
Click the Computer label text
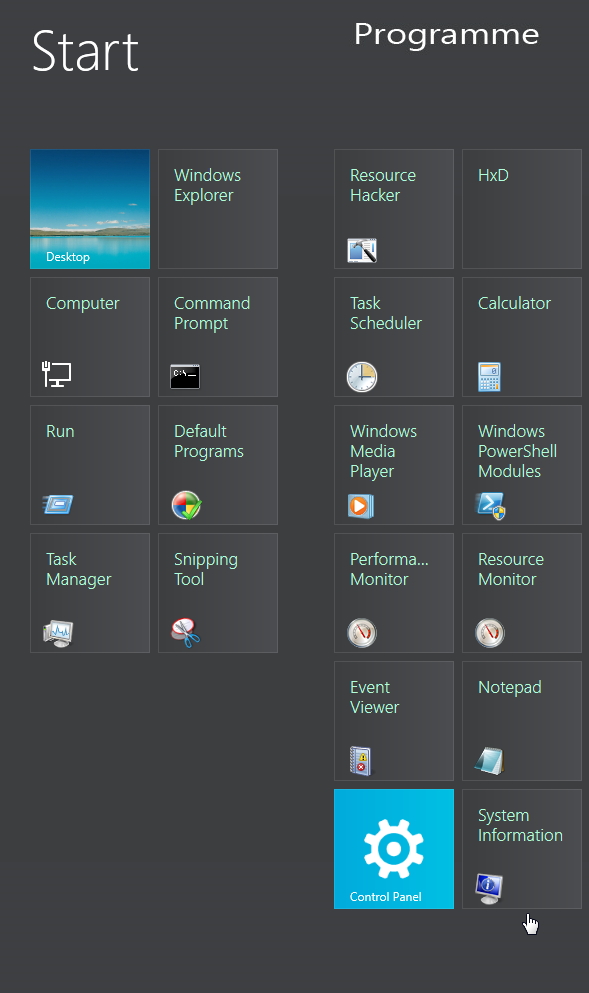pos(82,304)
